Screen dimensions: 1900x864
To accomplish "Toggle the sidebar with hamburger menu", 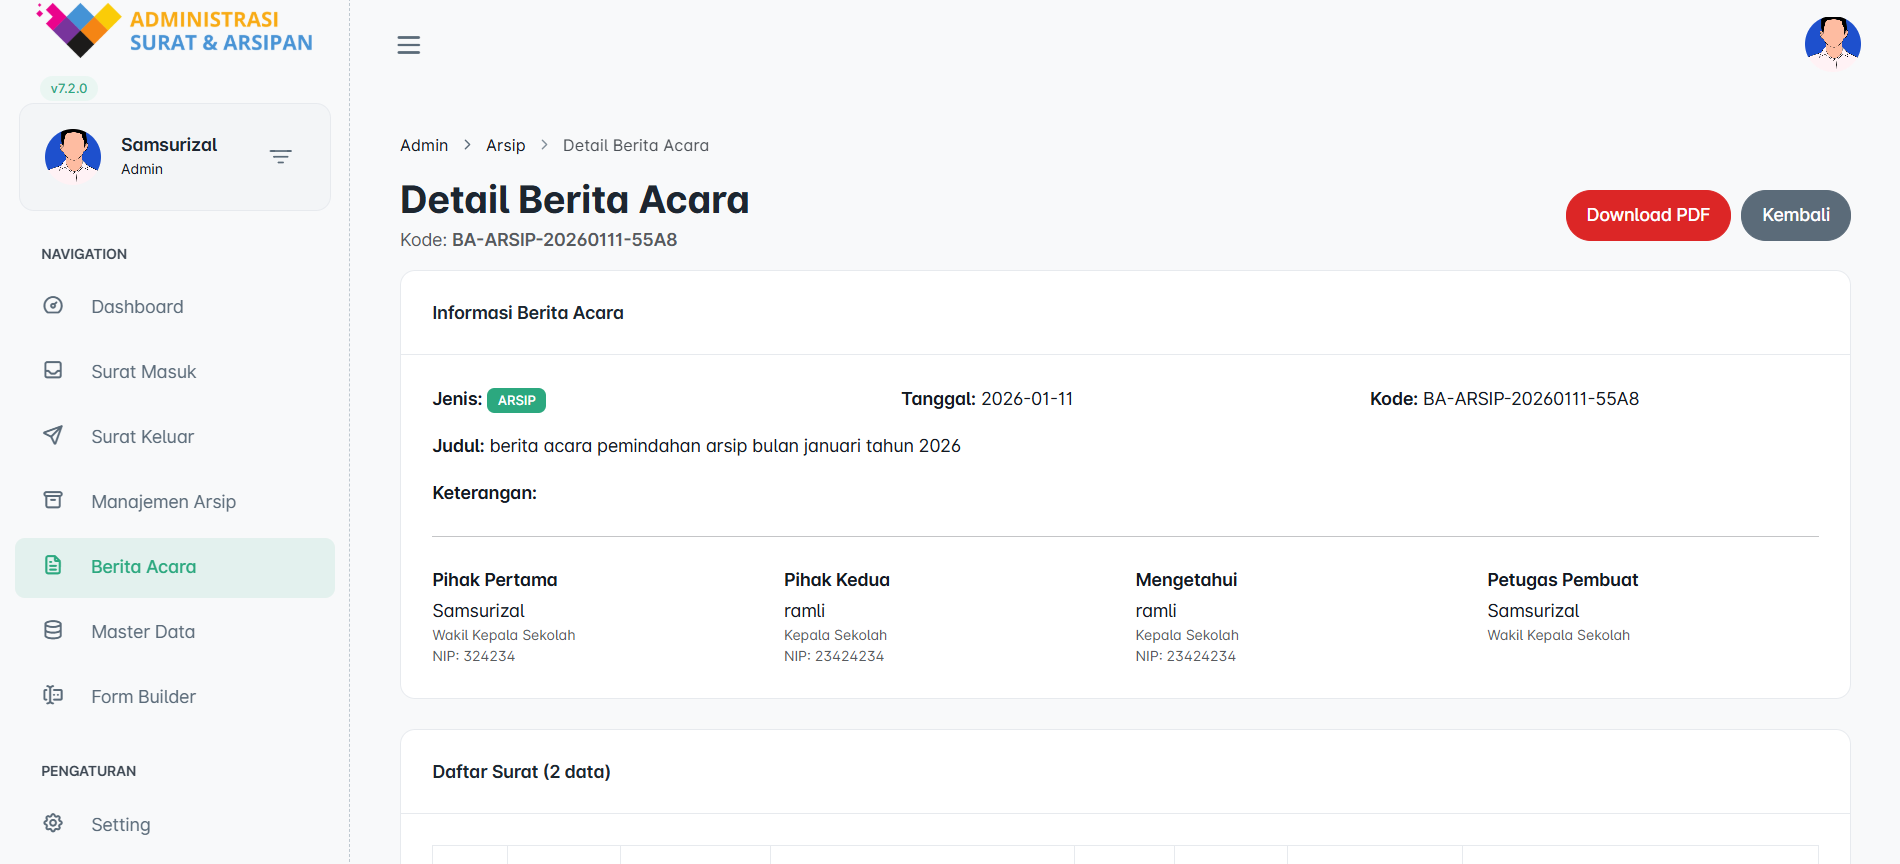I will 409,45.
